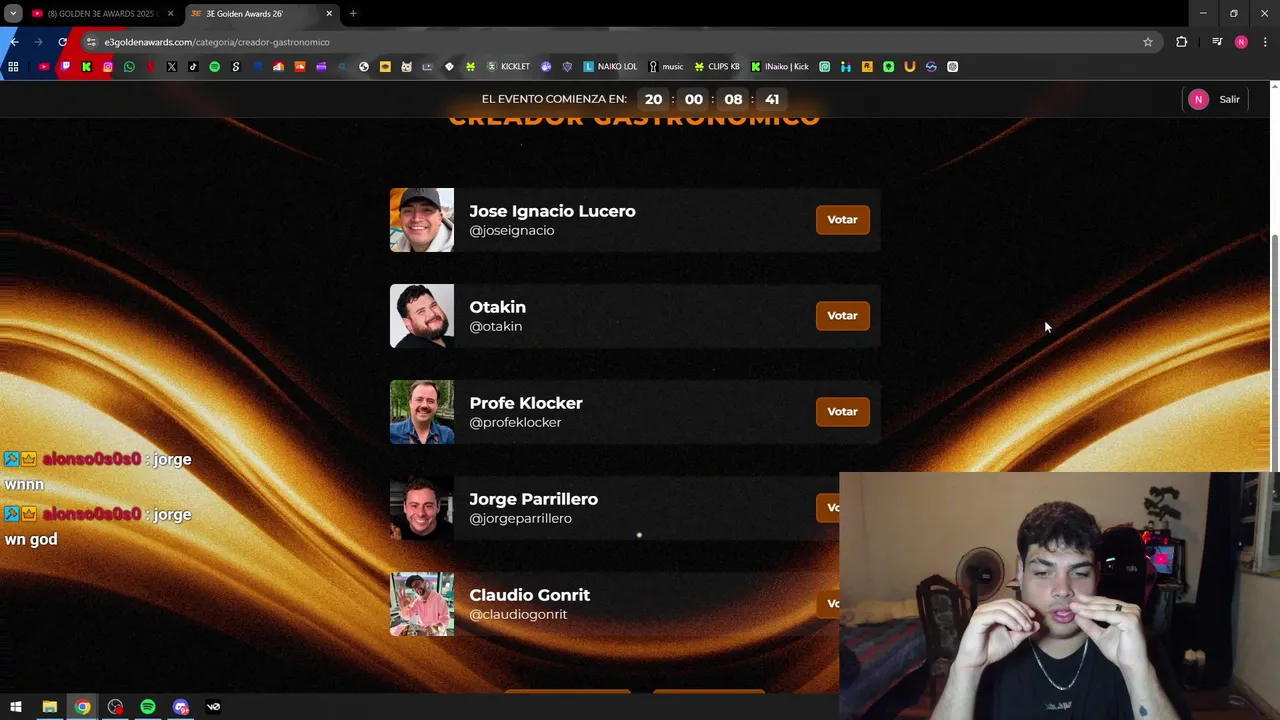This screenshot has height=720, width=1280.
Task: Open the SoundCloud bookmark icon
Action: (x=300, y=67)
